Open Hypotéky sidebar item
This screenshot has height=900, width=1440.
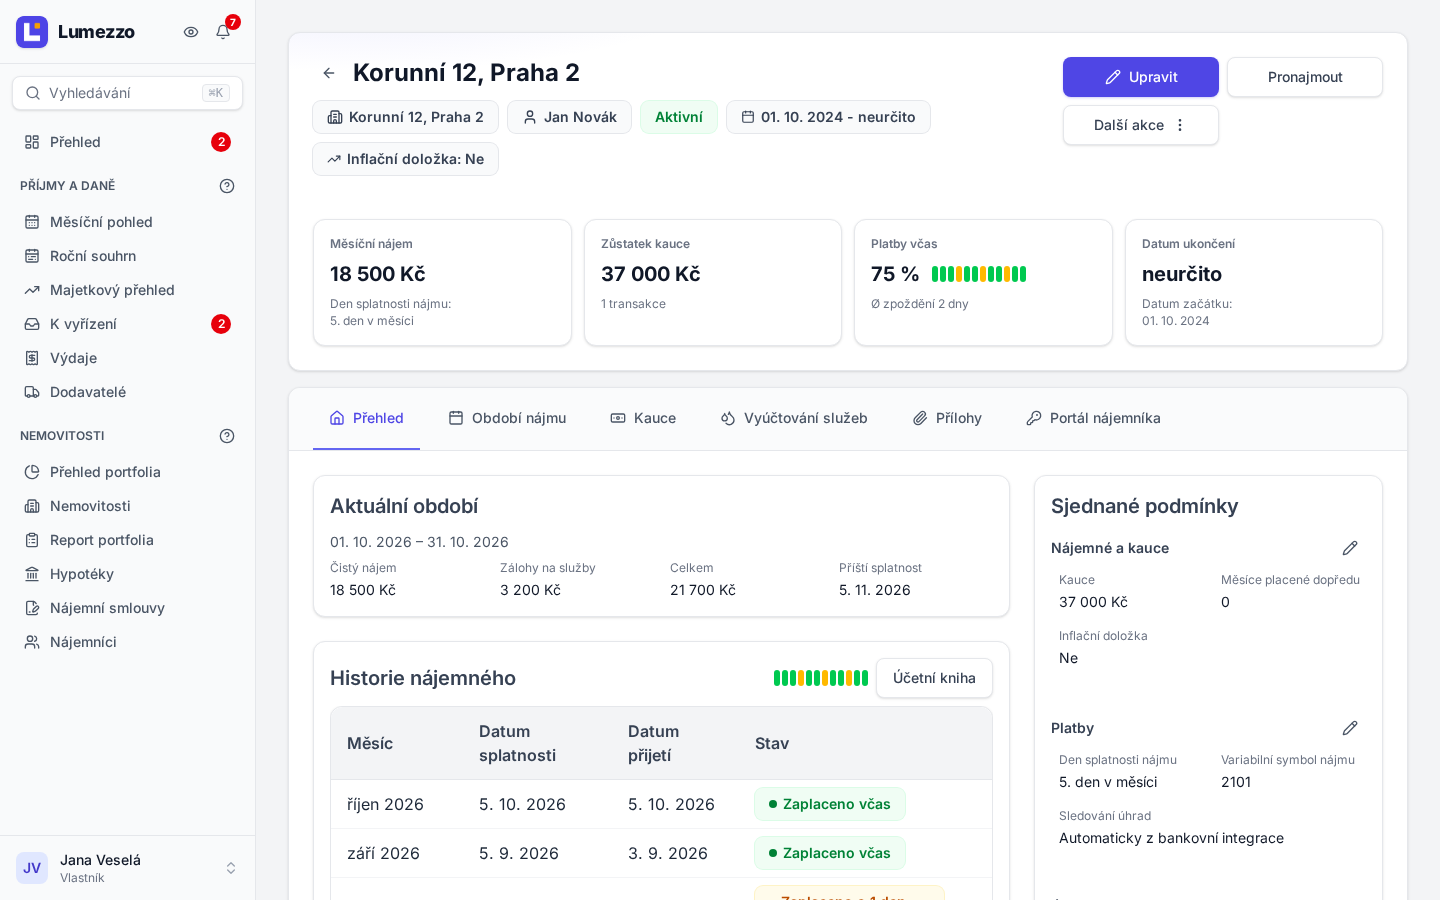tap(128, 574)
